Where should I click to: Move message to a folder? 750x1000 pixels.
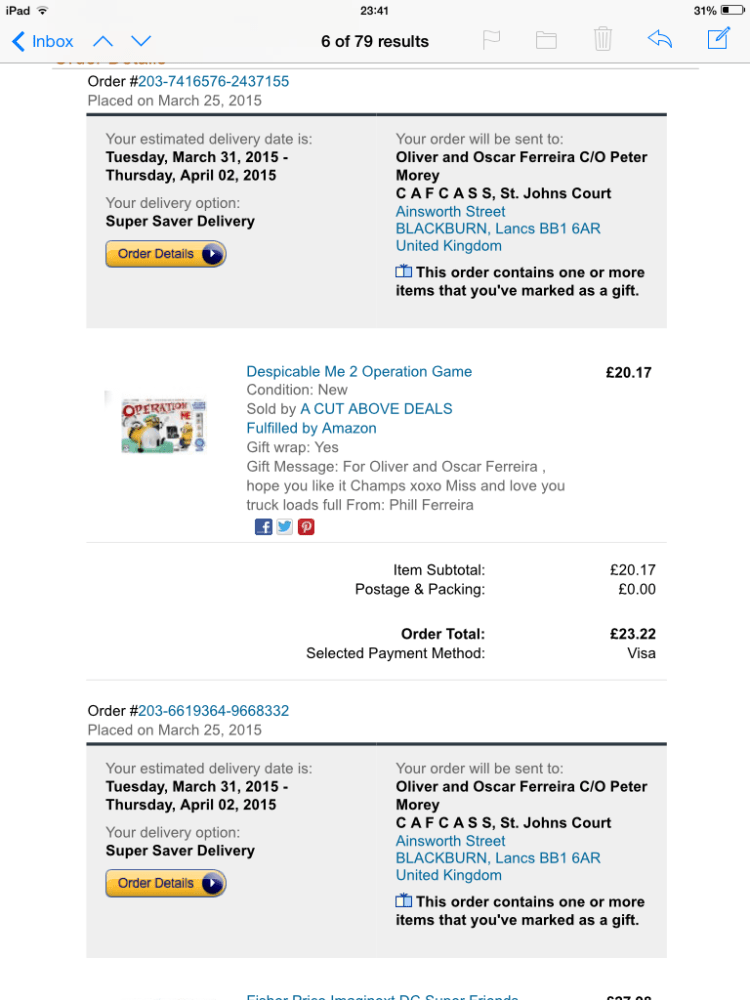[x=546, y=40]
